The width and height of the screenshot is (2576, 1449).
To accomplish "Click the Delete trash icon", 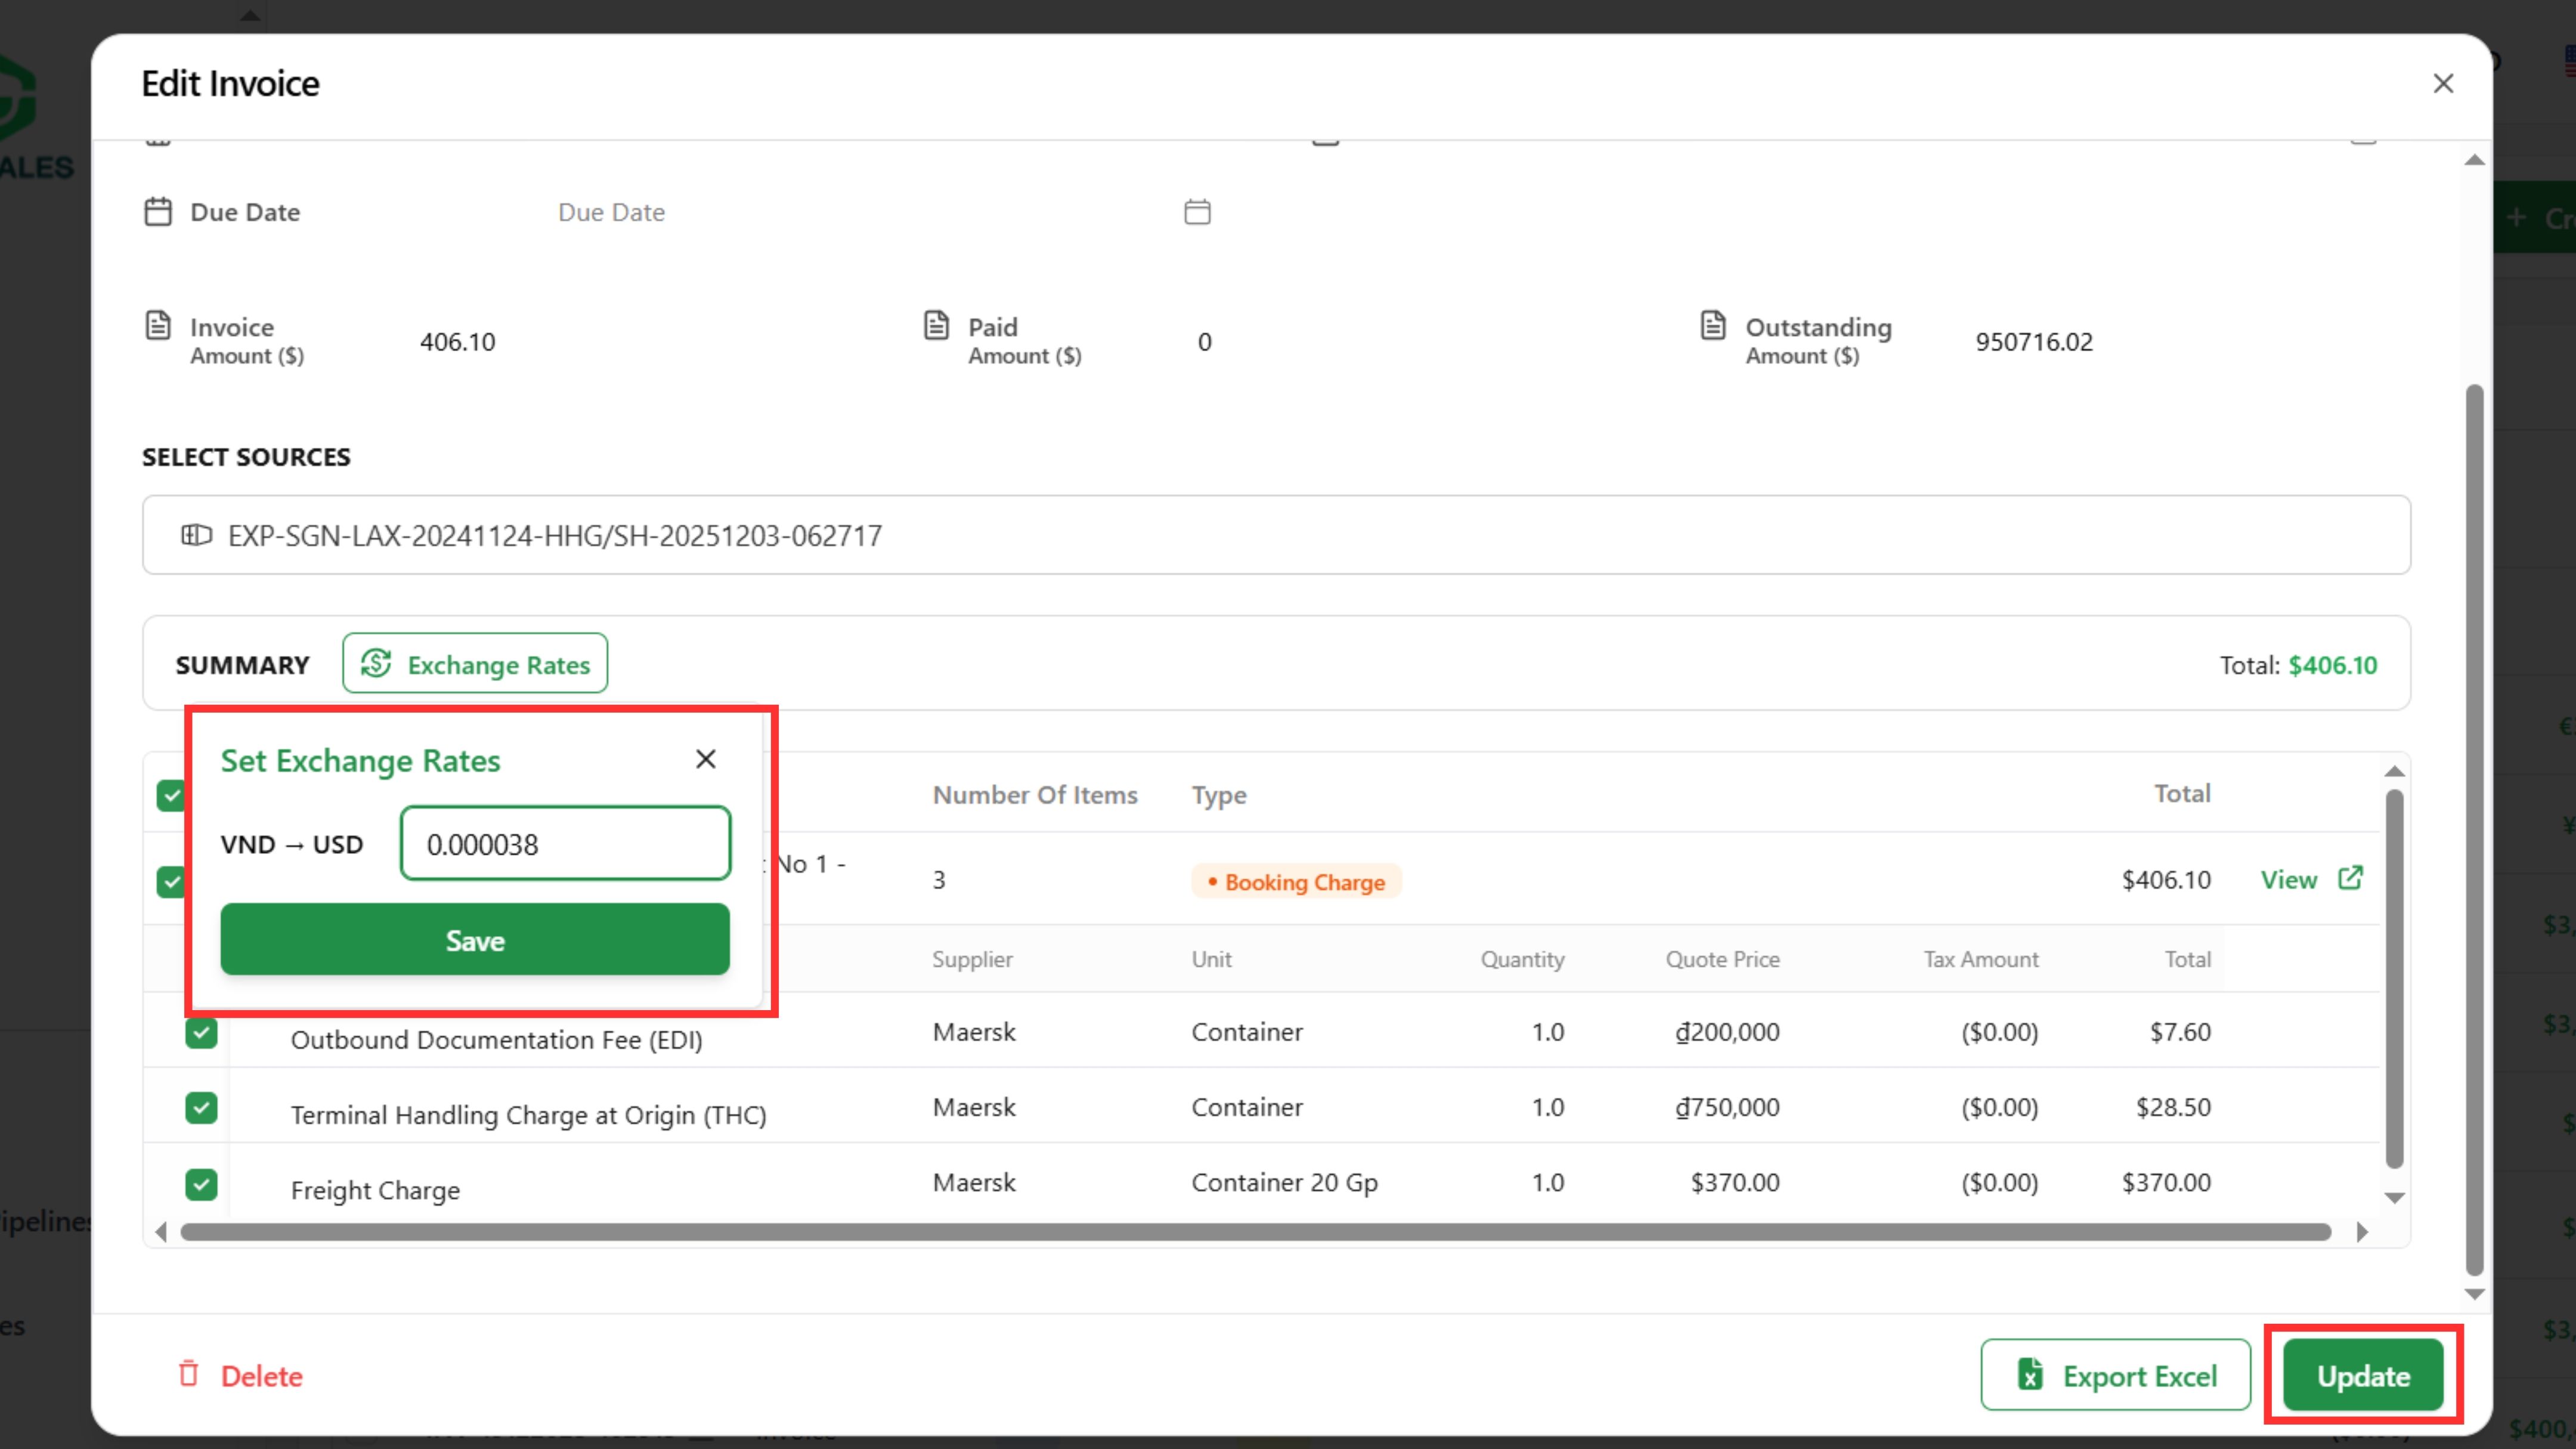I will coord(188,1374).
